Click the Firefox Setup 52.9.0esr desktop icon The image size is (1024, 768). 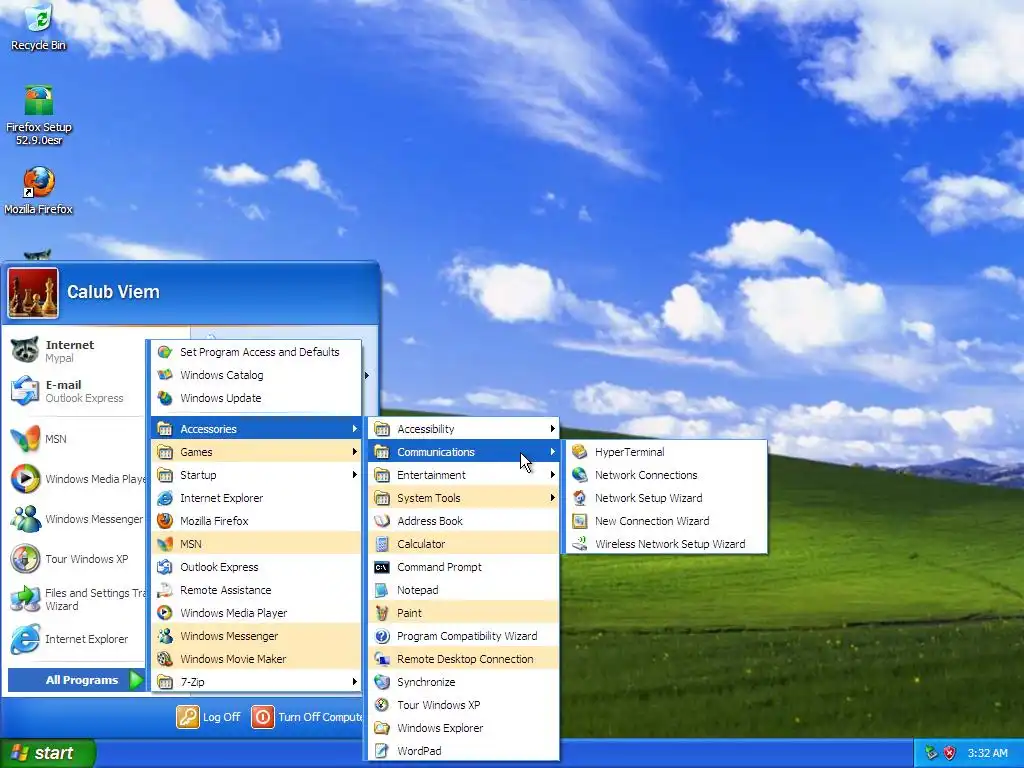point(39,114)
